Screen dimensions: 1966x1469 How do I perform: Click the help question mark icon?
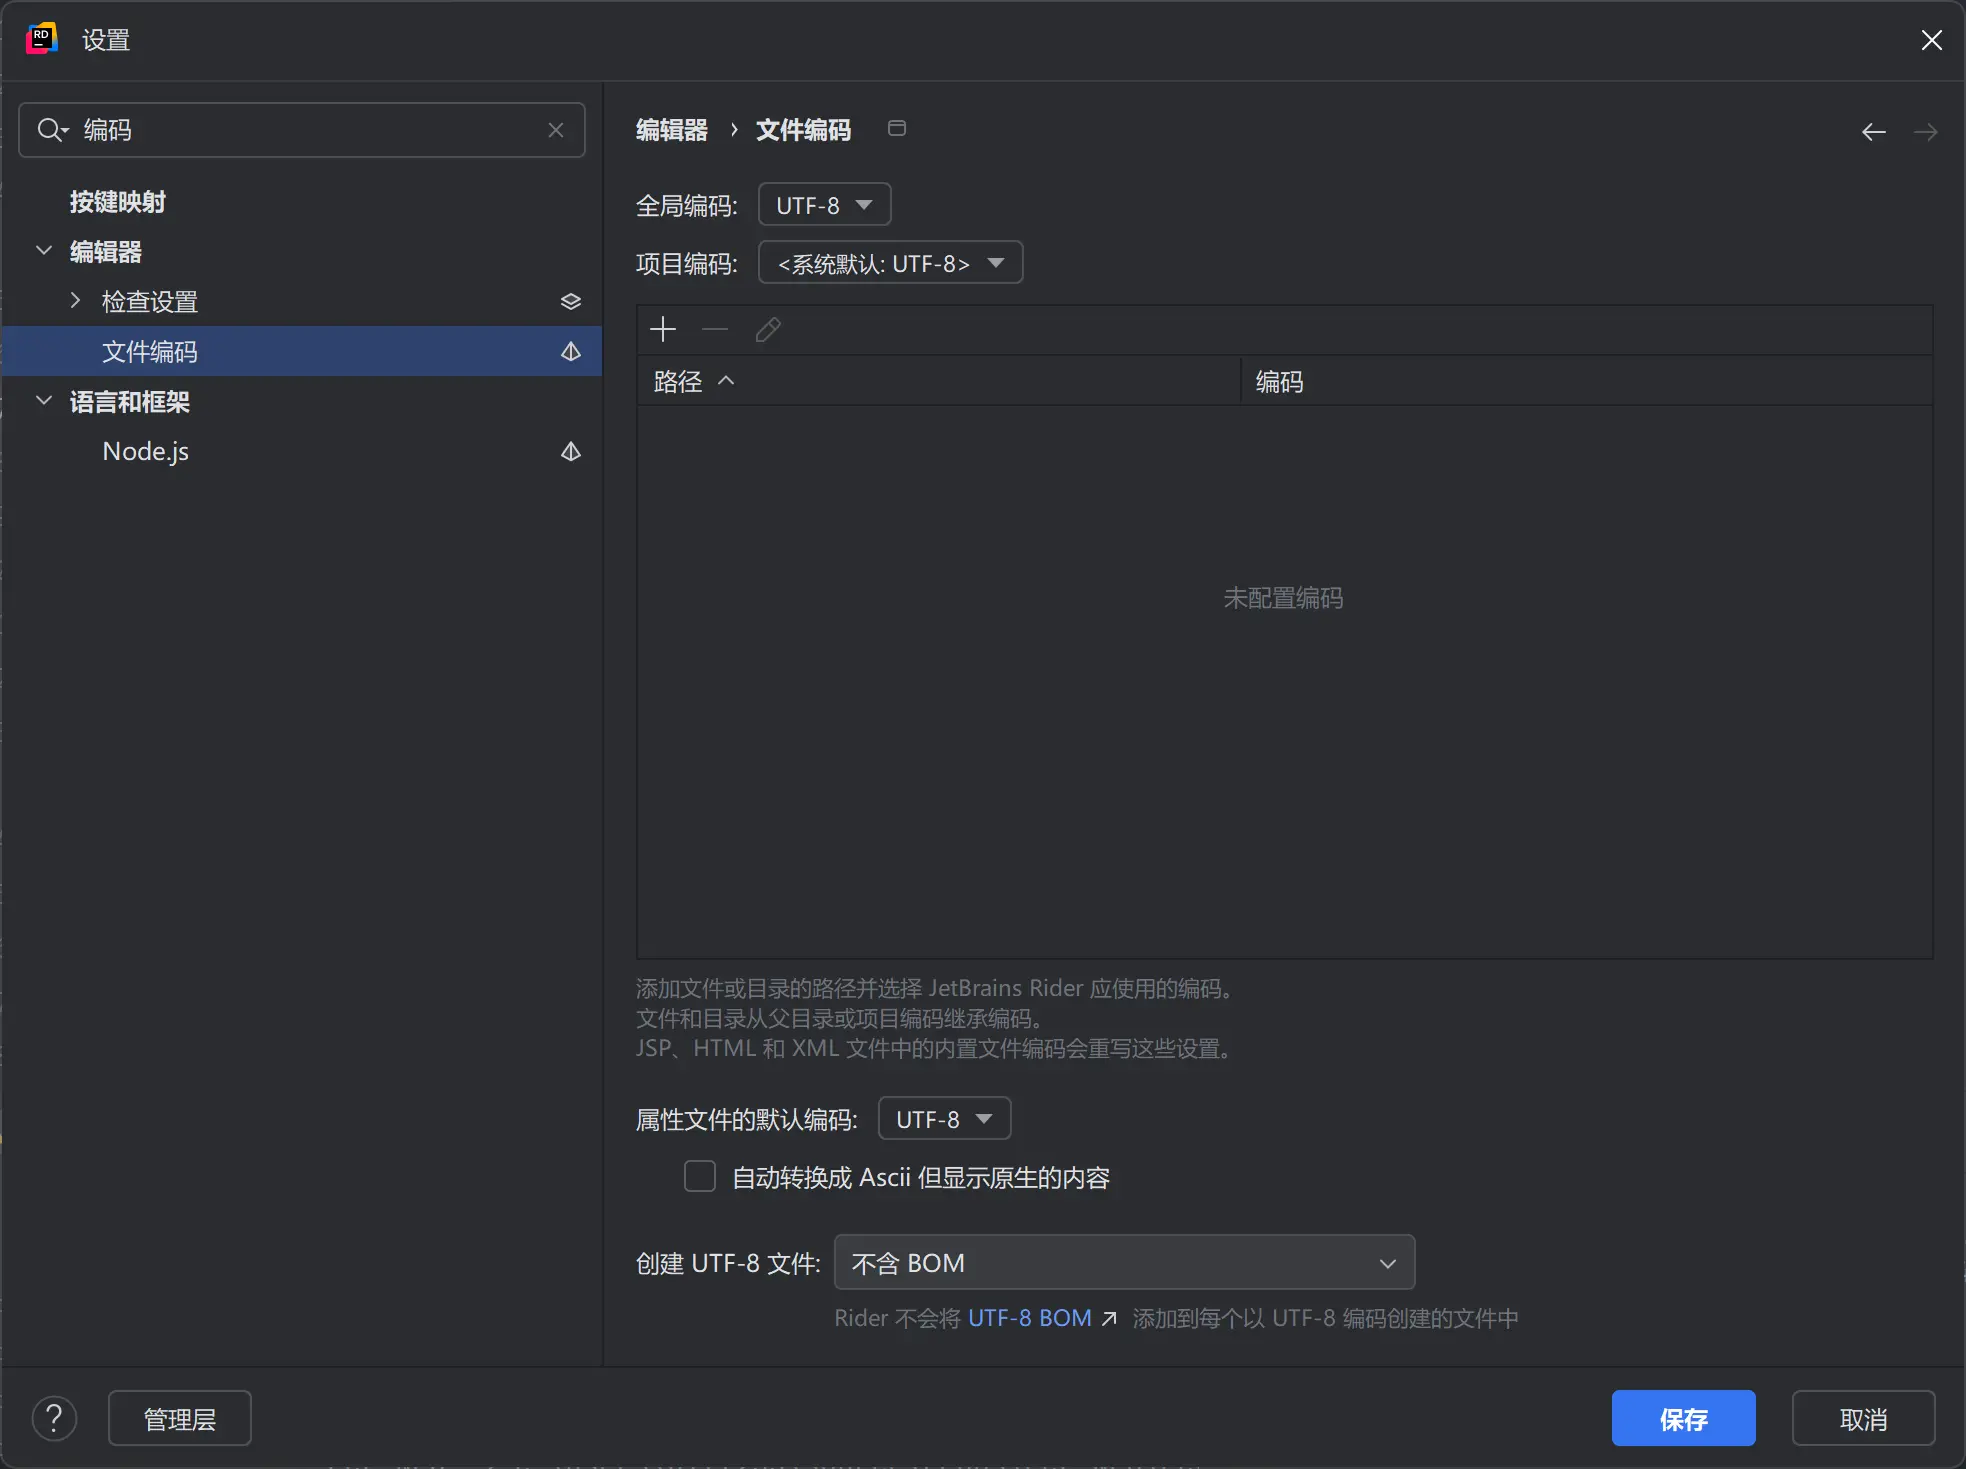55,1418
